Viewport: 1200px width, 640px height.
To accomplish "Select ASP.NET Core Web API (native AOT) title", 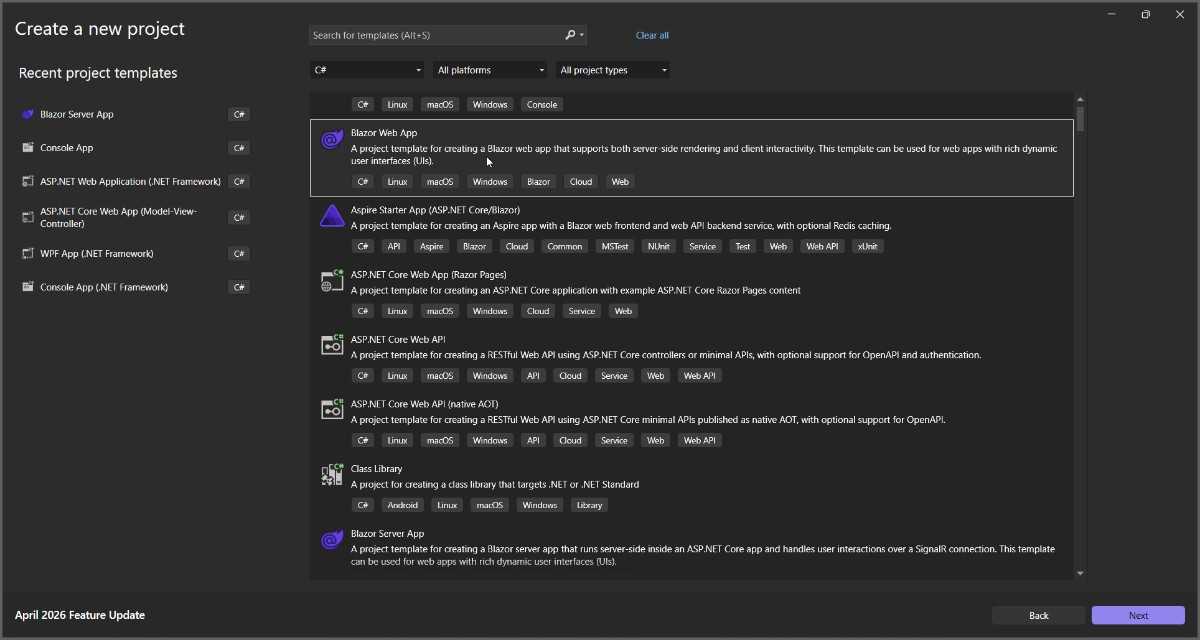I will tap(424, 404).
